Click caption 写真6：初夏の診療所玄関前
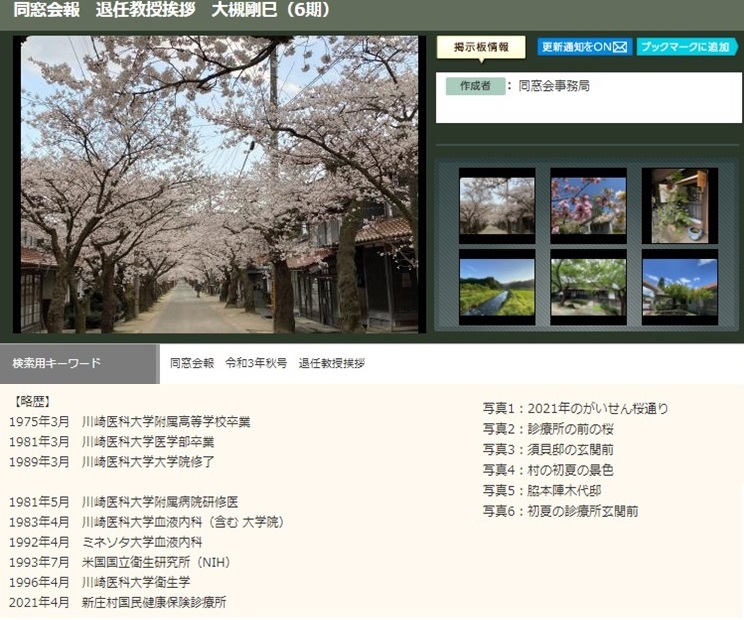This screenshot has width=744, height=620. tap(560, 511)
